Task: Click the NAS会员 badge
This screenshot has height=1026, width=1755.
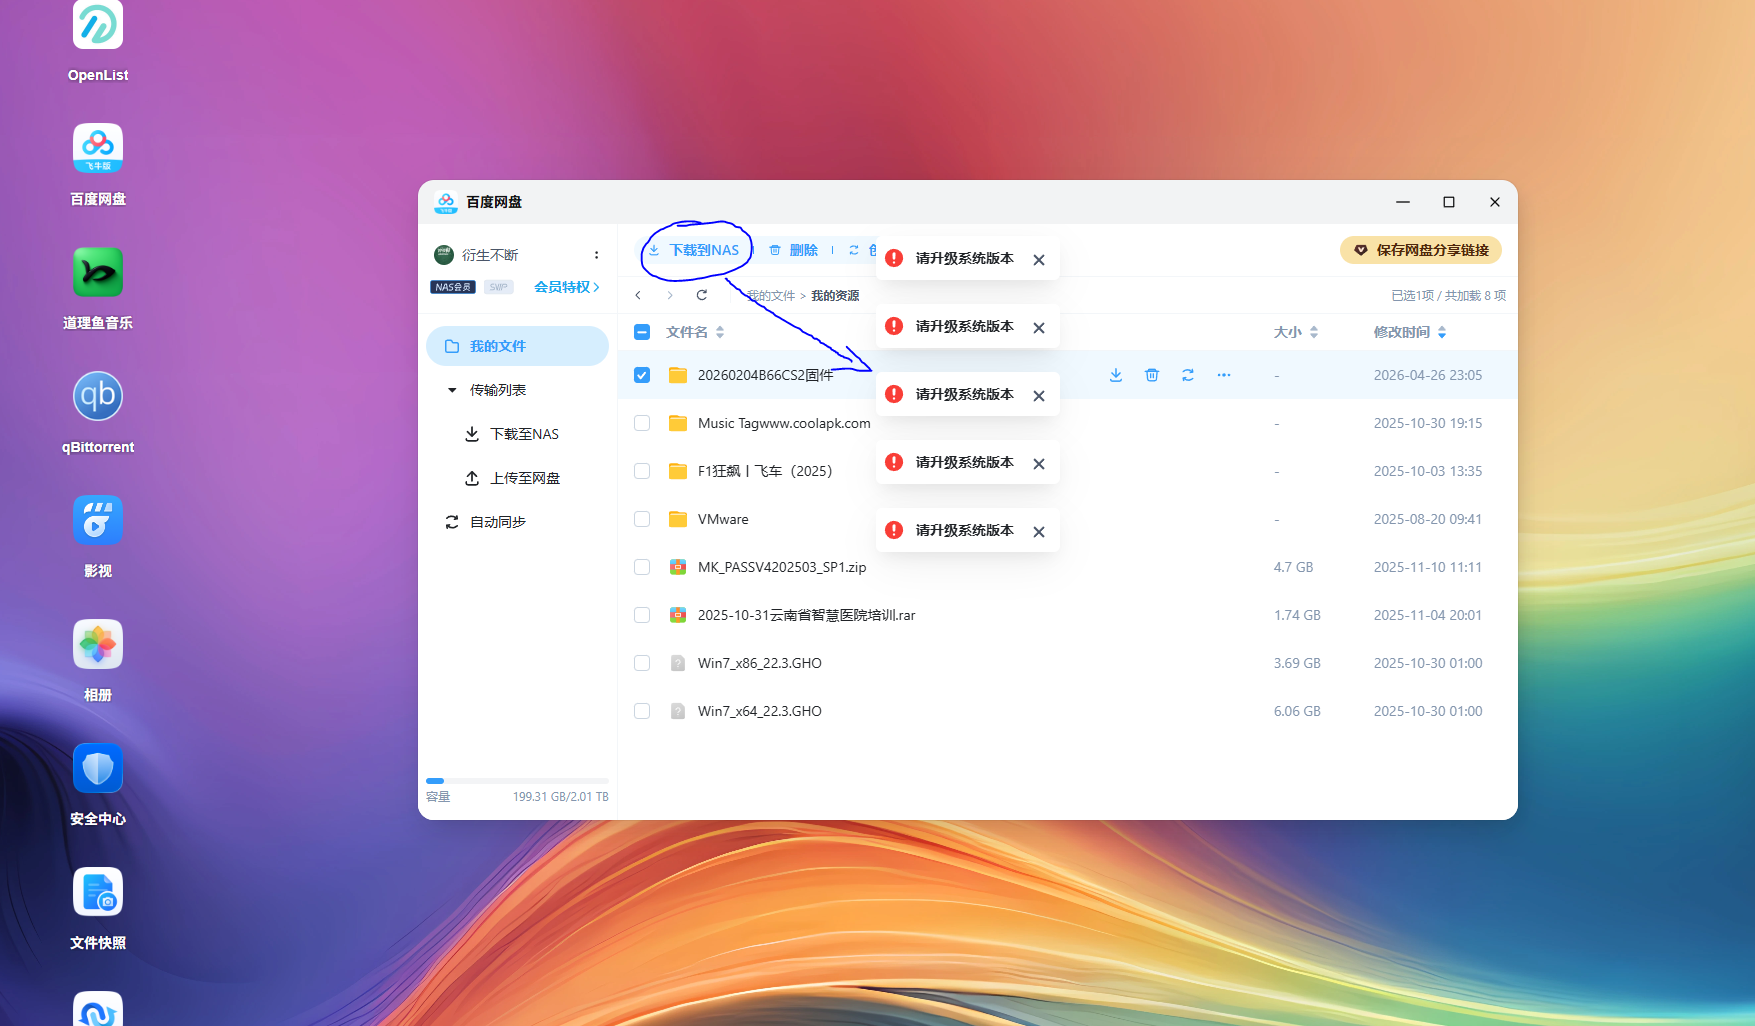Action: click(x=453, y=287)
